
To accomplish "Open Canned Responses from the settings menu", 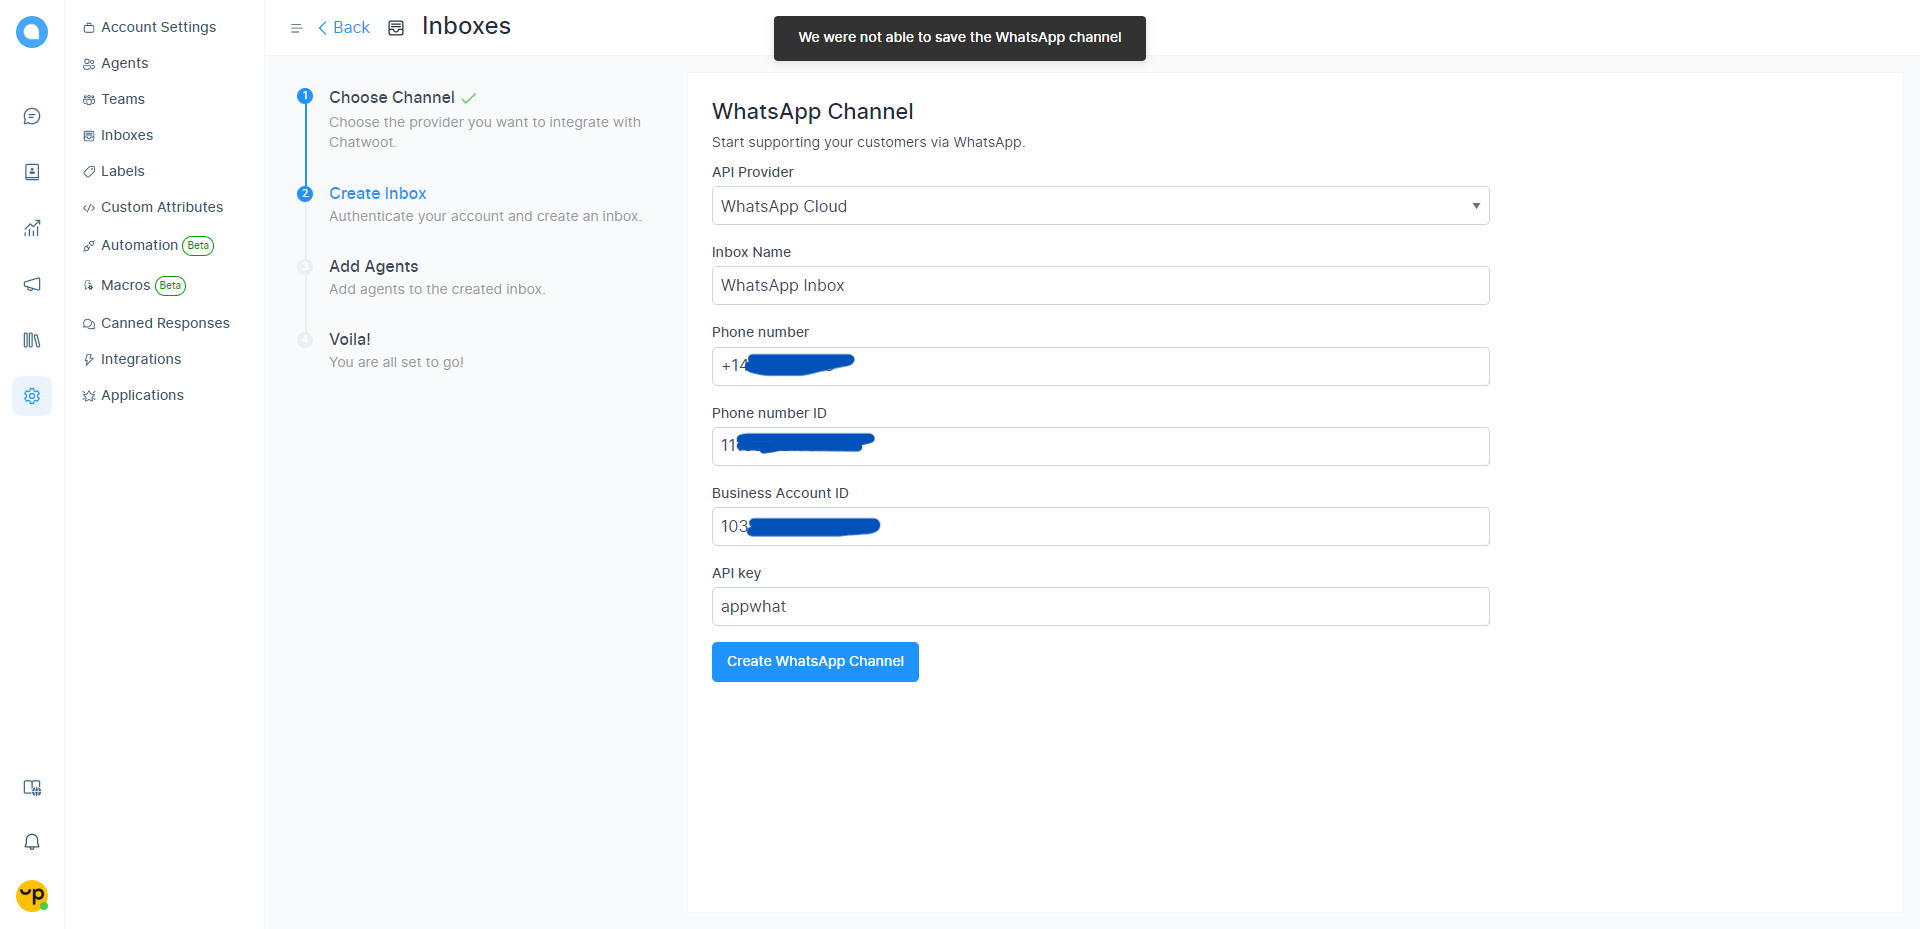I will tap(165, 322).
